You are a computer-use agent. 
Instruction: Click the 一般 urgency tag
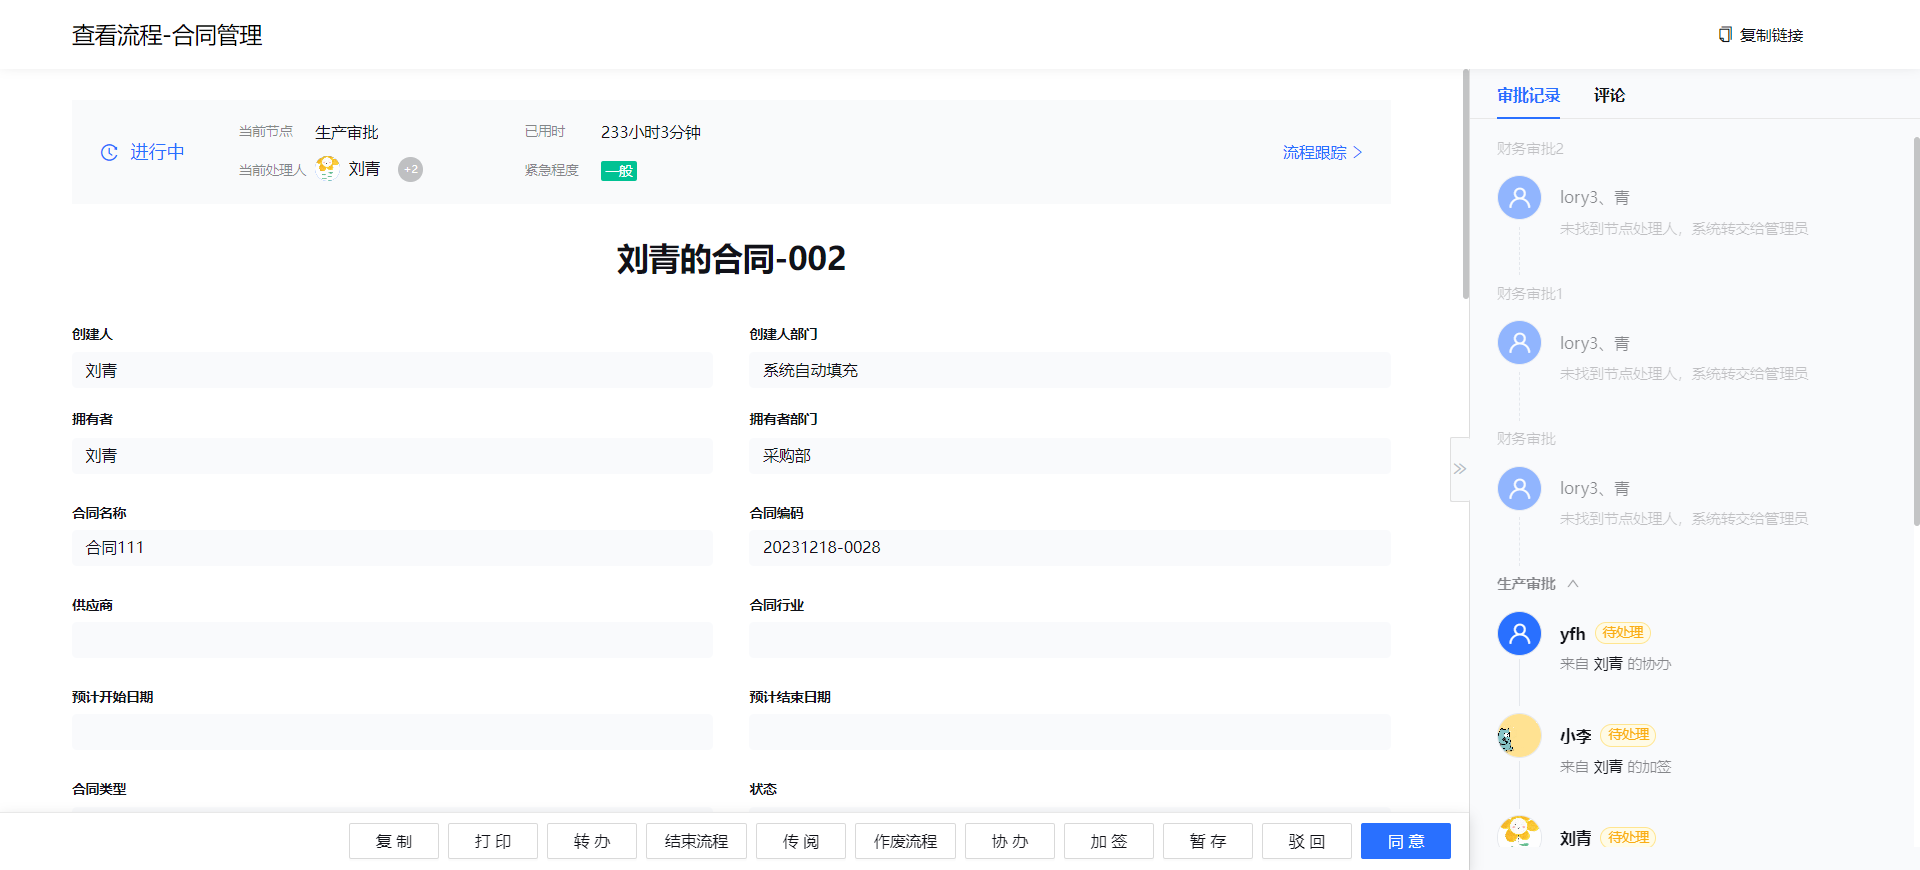click(619, 171)
